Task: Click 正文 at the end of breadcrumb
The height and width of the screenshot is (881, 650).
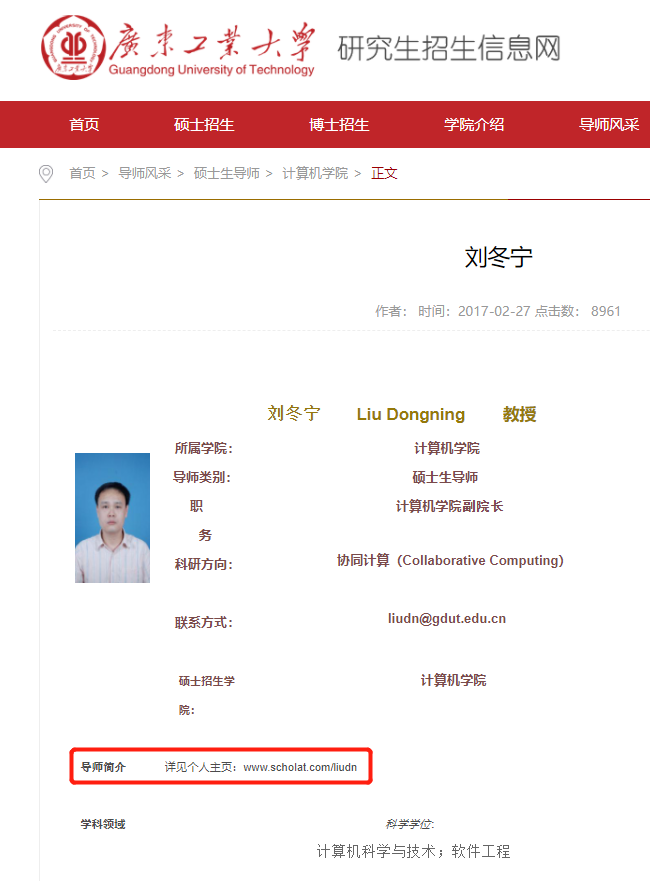Action: pos(385,174)
